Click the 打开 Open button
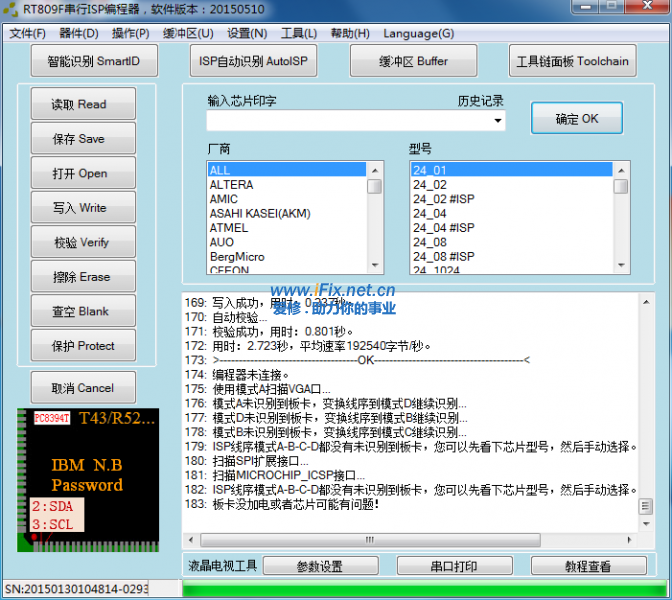The height and width of the screenshot is (600, 672). (x=83, y=173)
